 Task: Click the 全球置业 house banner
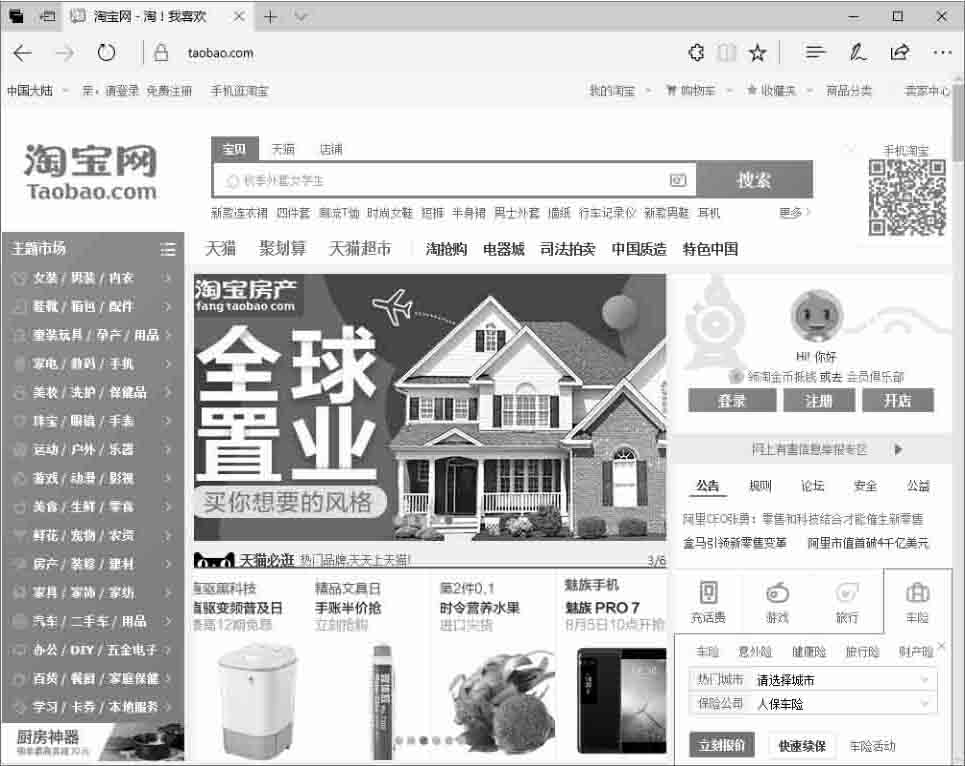coord(430,407)
